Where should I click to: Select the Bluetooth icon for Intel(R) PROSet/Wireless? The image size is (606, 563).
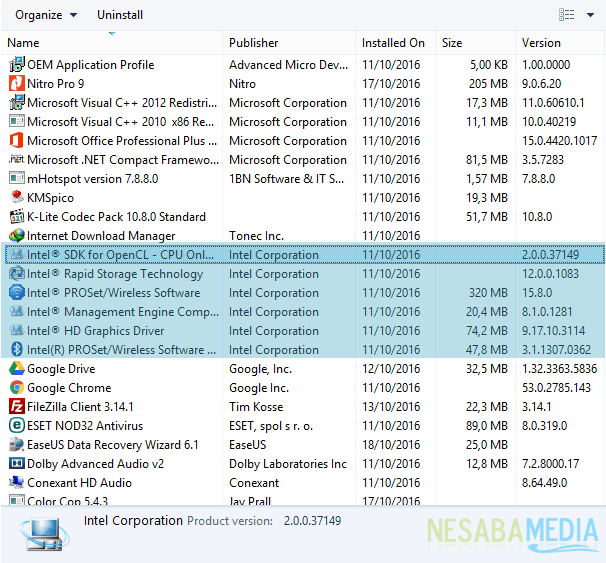(17, 349)
